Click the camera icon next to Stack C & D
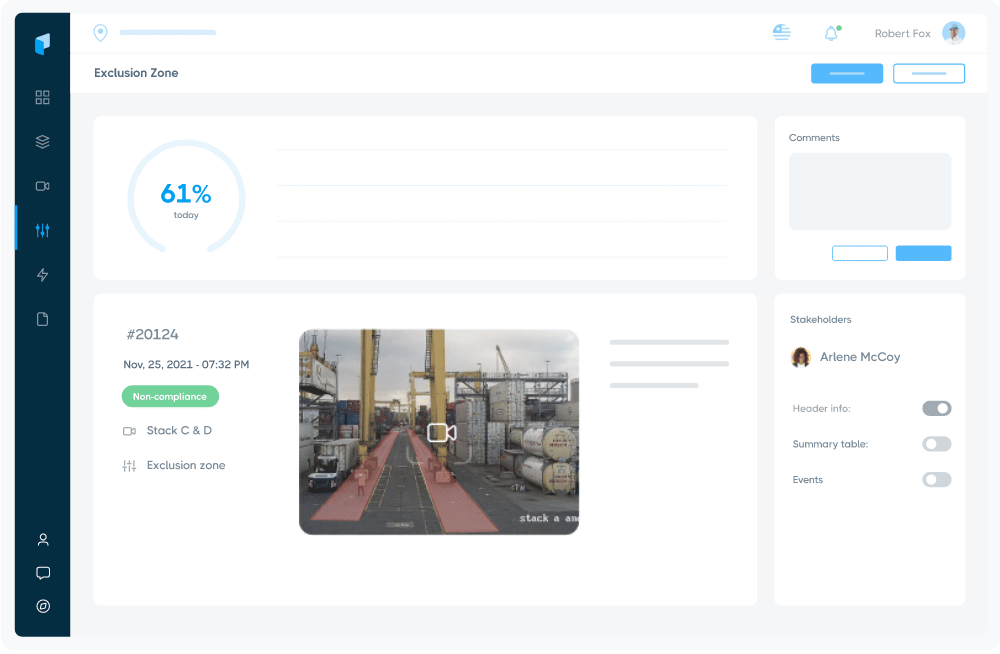Image resolution: width=1000 pixels, height=654 pixels. click(x=131, y=430)
